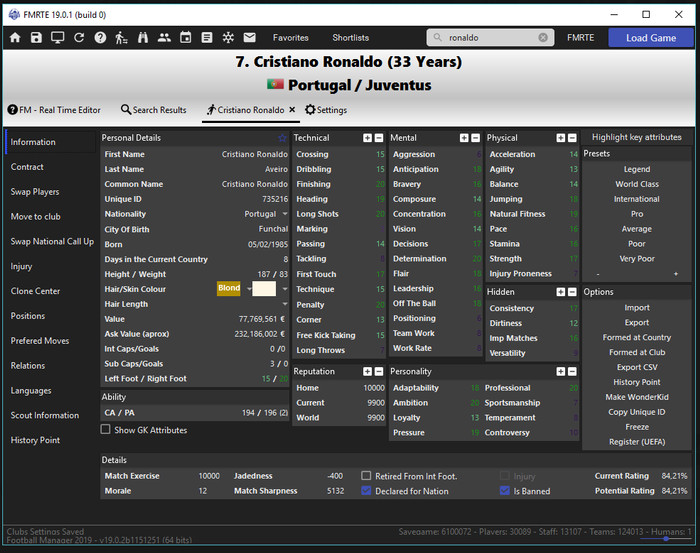Clear the search box with X icon
700x553 pixels.
(x=543, y=37)
